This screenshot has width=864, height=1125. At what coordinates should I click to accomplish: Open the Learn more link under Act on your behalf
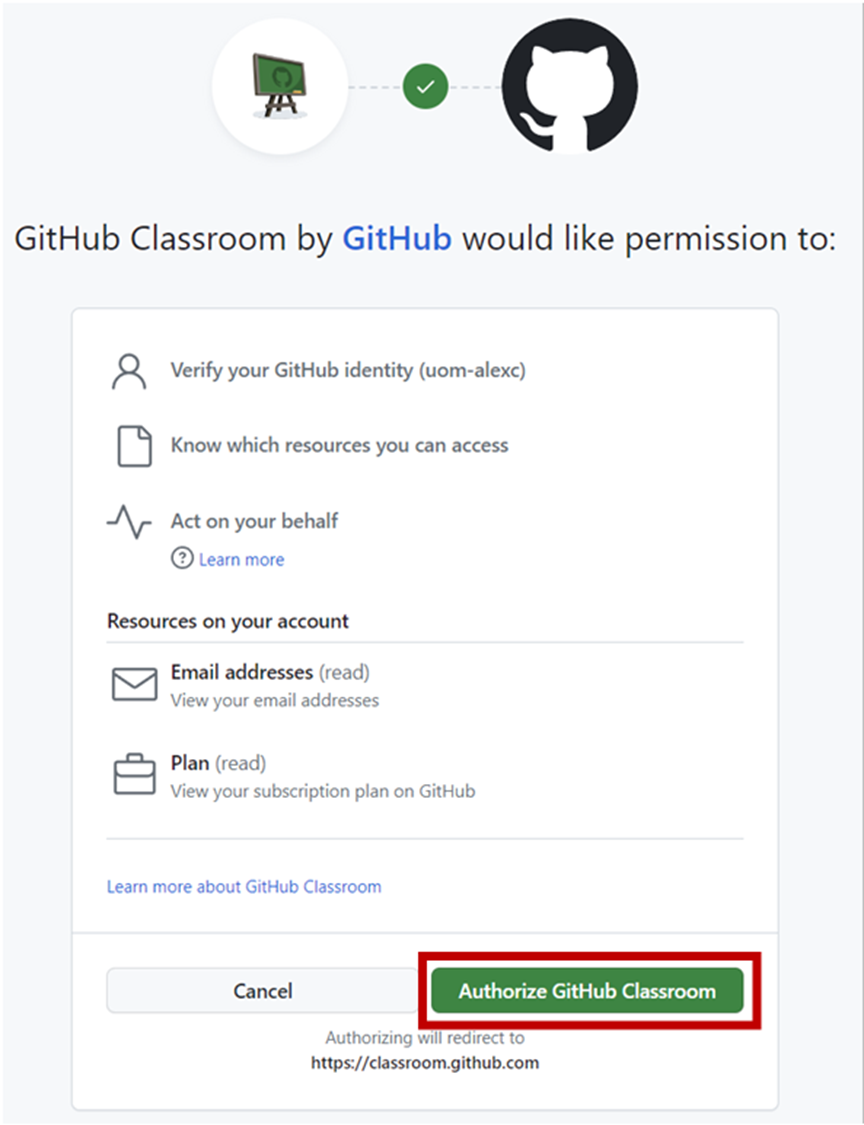241,560
